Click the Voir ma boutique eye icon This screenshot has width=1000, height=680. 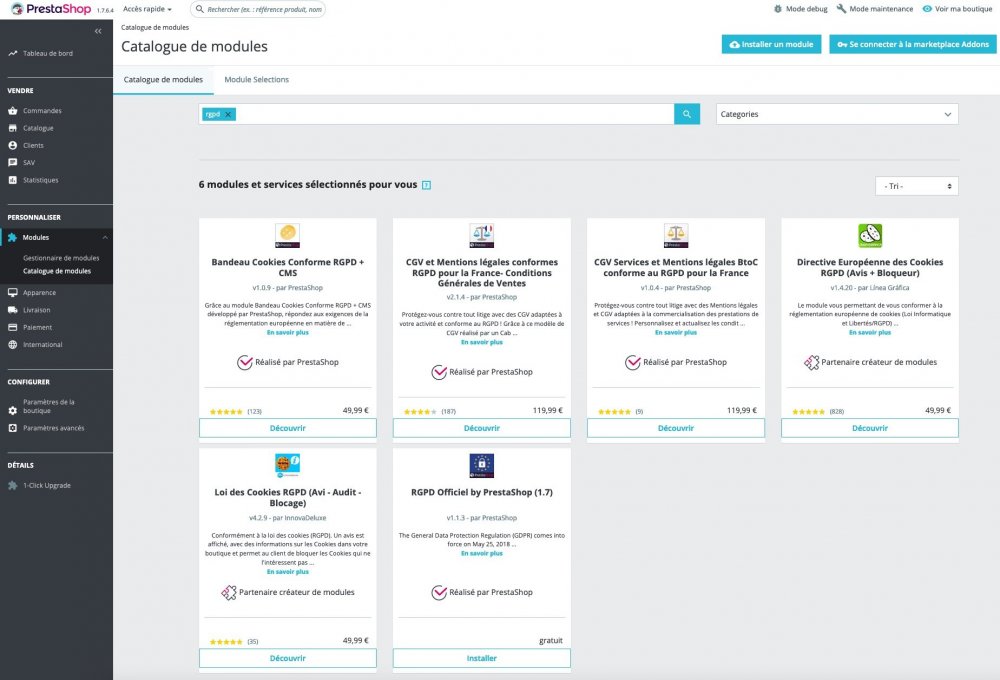click(x=927, y=9)
